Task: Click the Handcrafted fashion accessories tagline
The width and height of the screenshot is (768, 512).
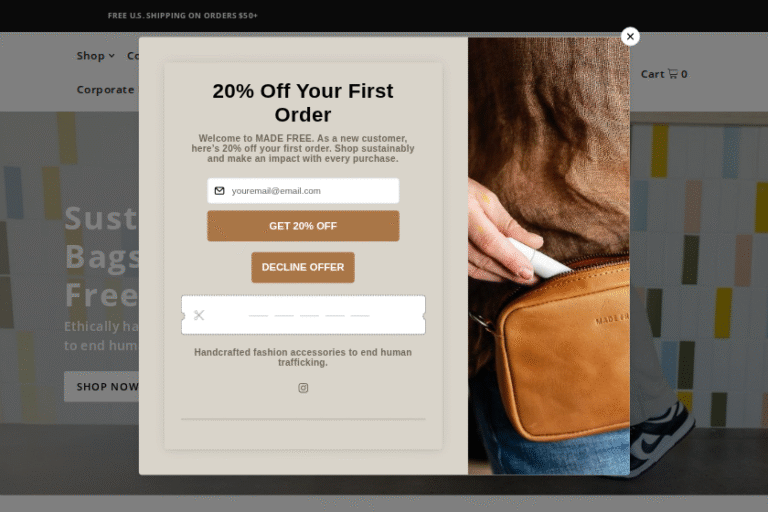Action: tap(303, 357)
